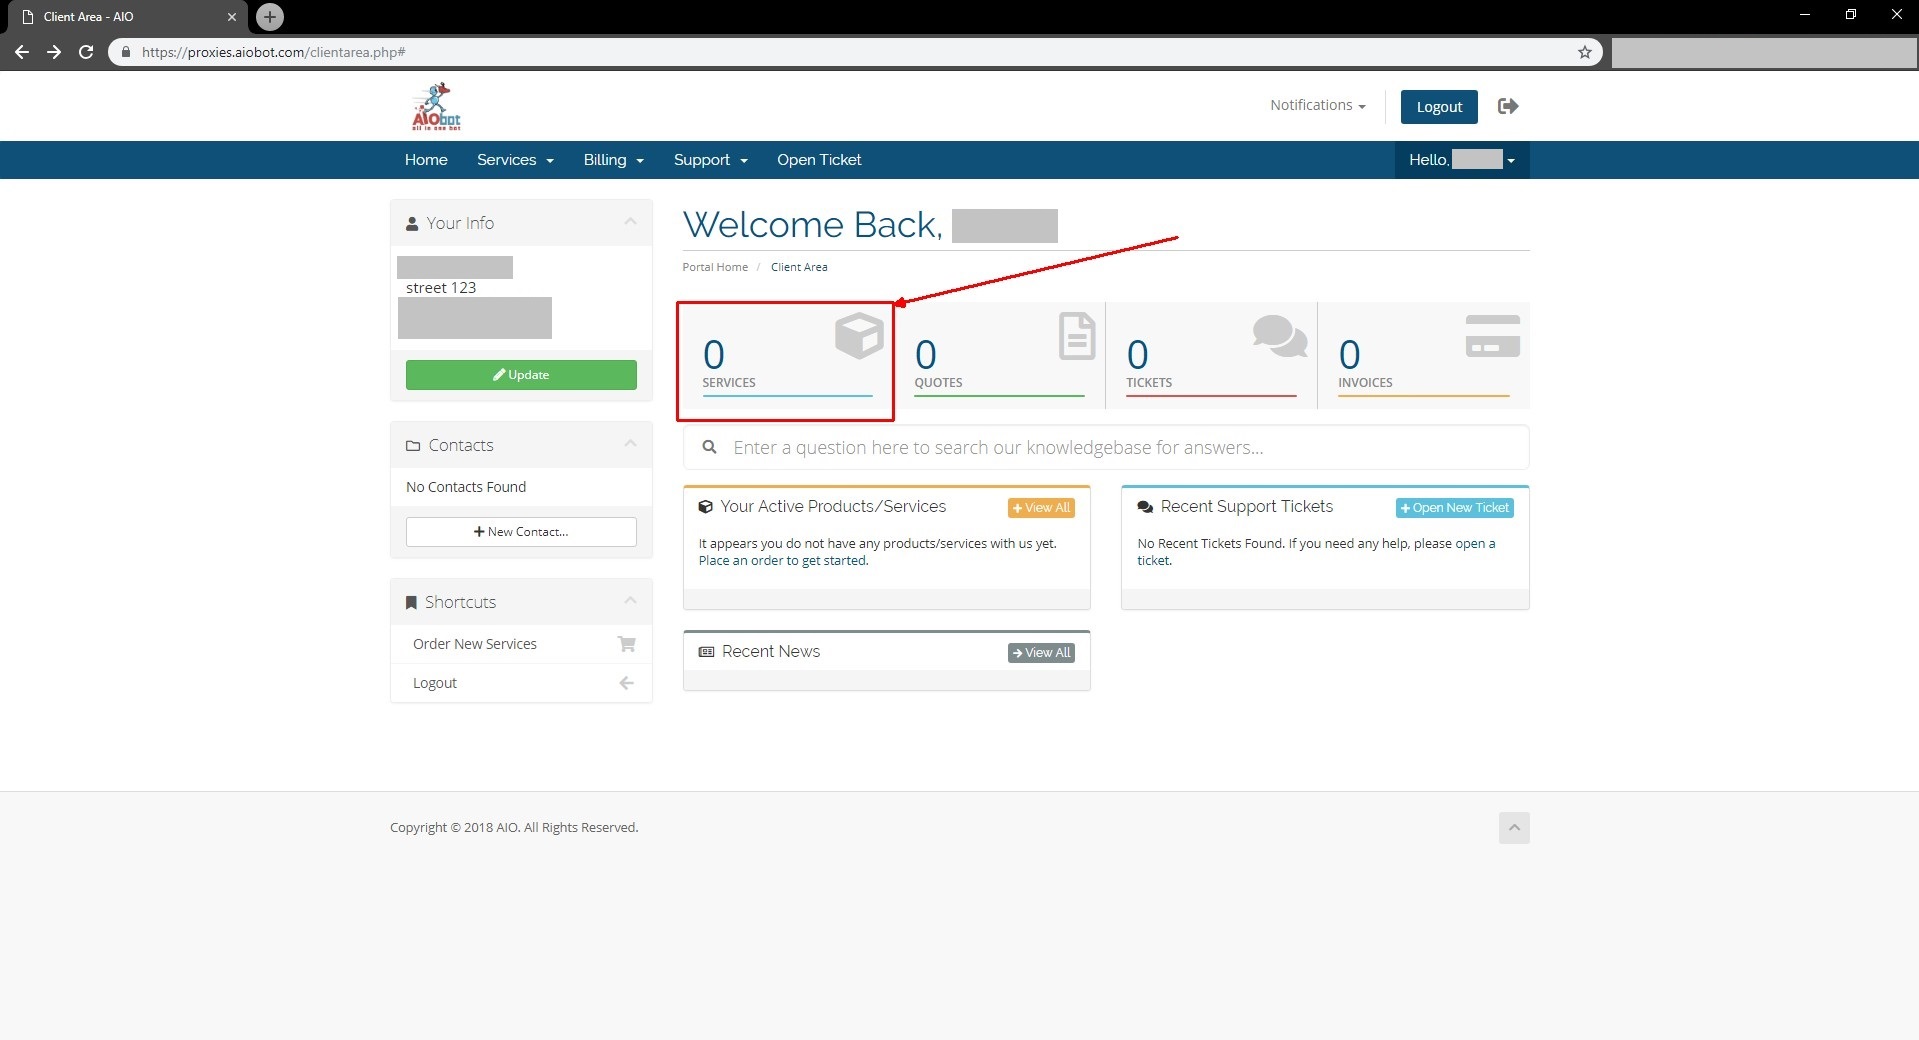Viewport: 1919px width, 1040px height.
Task: Collapse the Your Info panel
Action: tap(630, 222)
